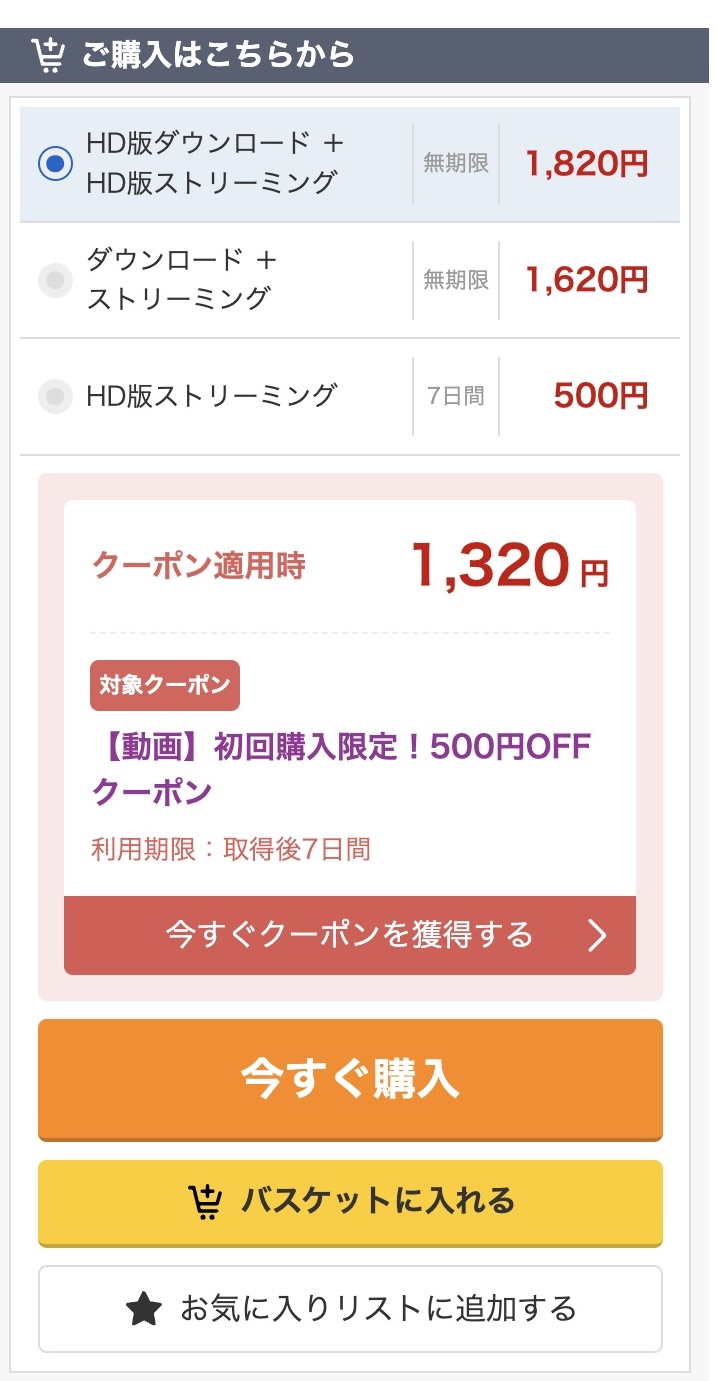Click the selected radio indicator for HD版ダウンロード
The height and width of the screenshot is (1381, 717).
[55, 163]
